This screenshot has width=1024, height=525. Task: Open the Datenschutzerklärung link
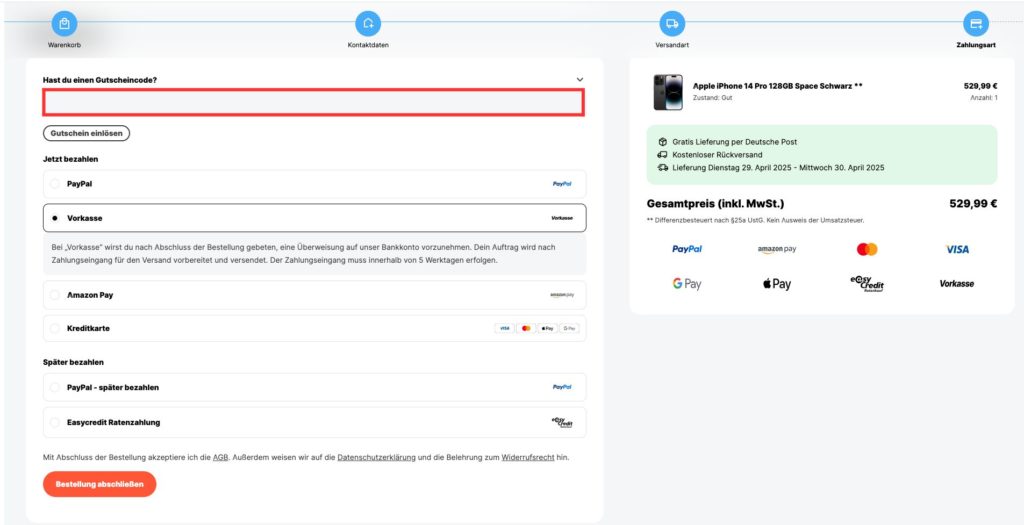376,458
